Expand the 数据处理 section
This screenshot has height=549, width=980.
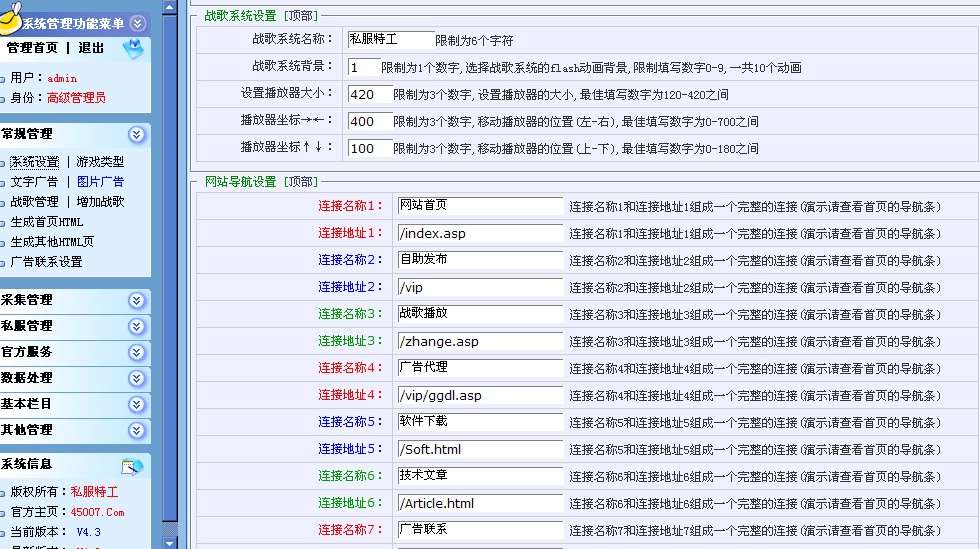[136, 378]
